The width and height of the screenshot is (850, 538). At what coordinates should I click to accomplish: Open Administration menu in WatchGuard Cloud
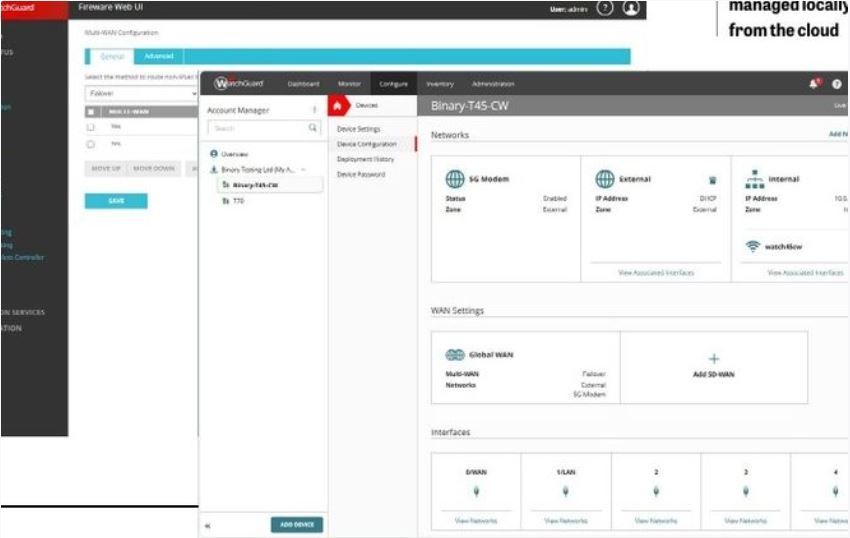click(x=493, y=84)
